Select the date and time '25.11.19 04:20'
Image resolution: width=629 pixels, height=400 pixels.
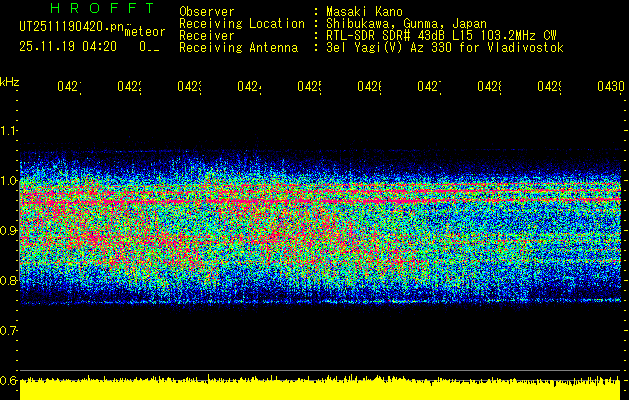click(68, 47)
